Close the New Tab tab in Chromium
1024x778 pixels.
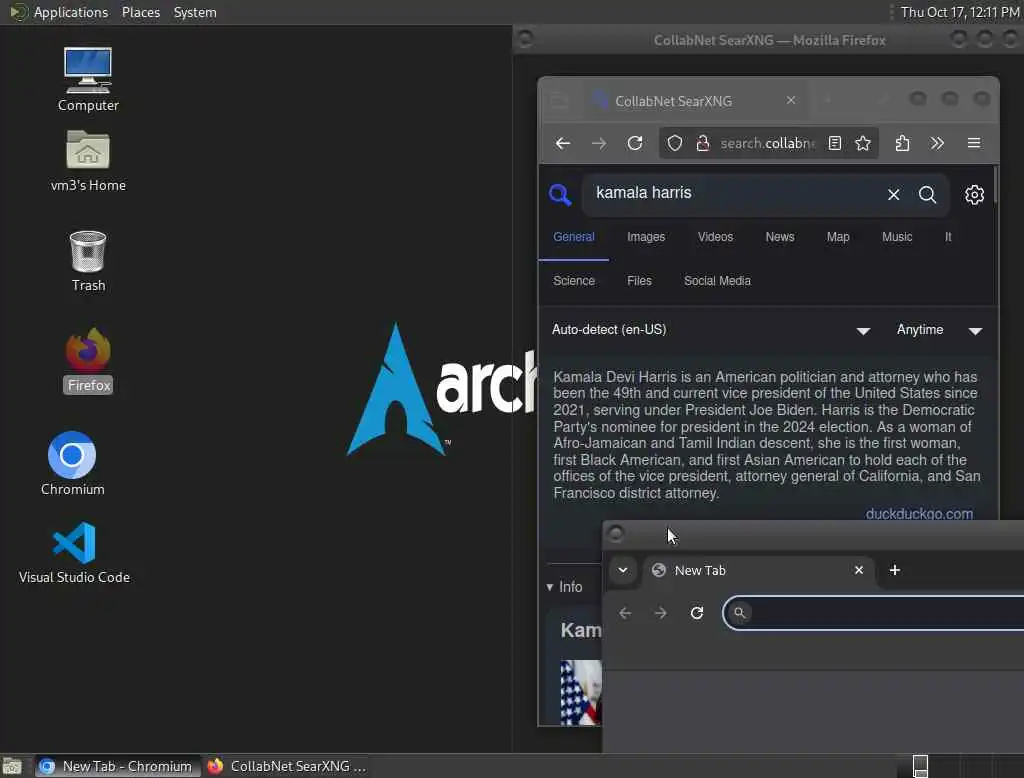tap(859, 570)
